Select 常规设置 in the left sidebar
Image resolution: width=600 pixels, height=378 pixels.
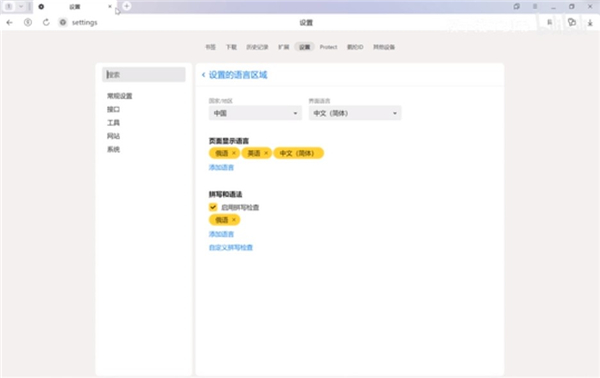119,96
